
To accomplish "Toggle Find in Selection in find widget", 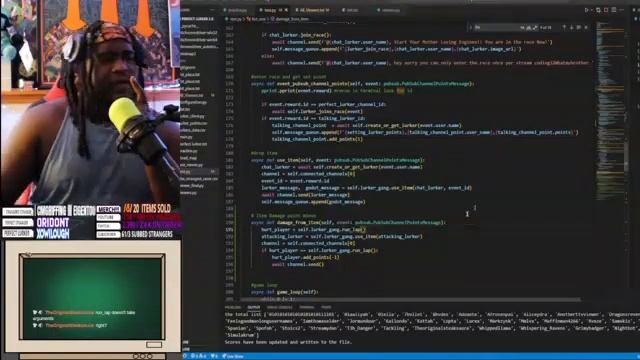I will (578, 27).
